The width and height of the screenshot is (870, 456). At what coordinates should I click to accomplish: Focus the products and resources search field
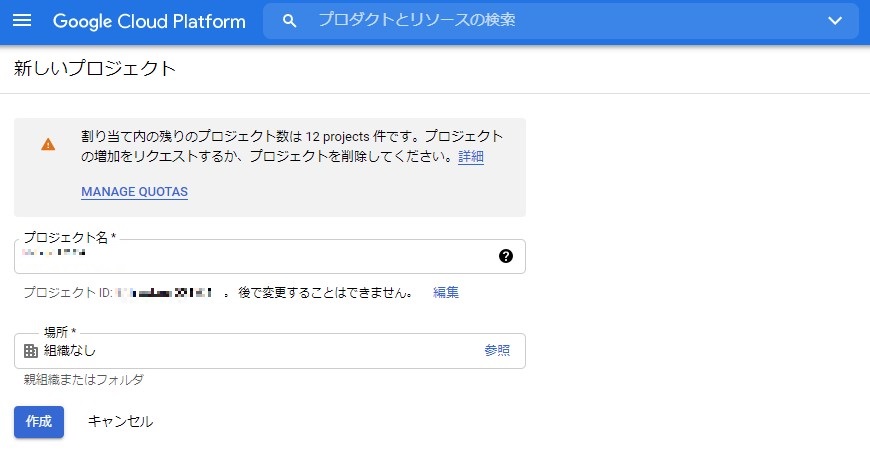coord(560,21)
